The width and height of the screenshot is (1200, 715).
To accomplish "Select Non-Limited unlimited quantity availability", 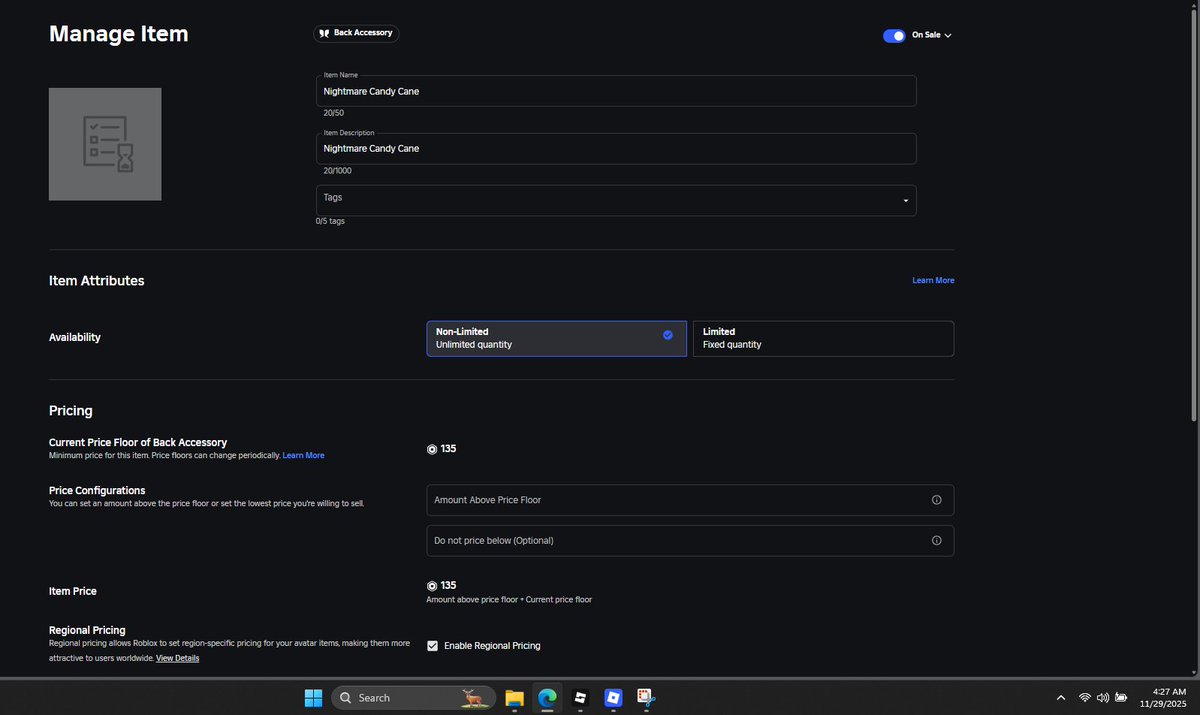I will click(556, 338).
